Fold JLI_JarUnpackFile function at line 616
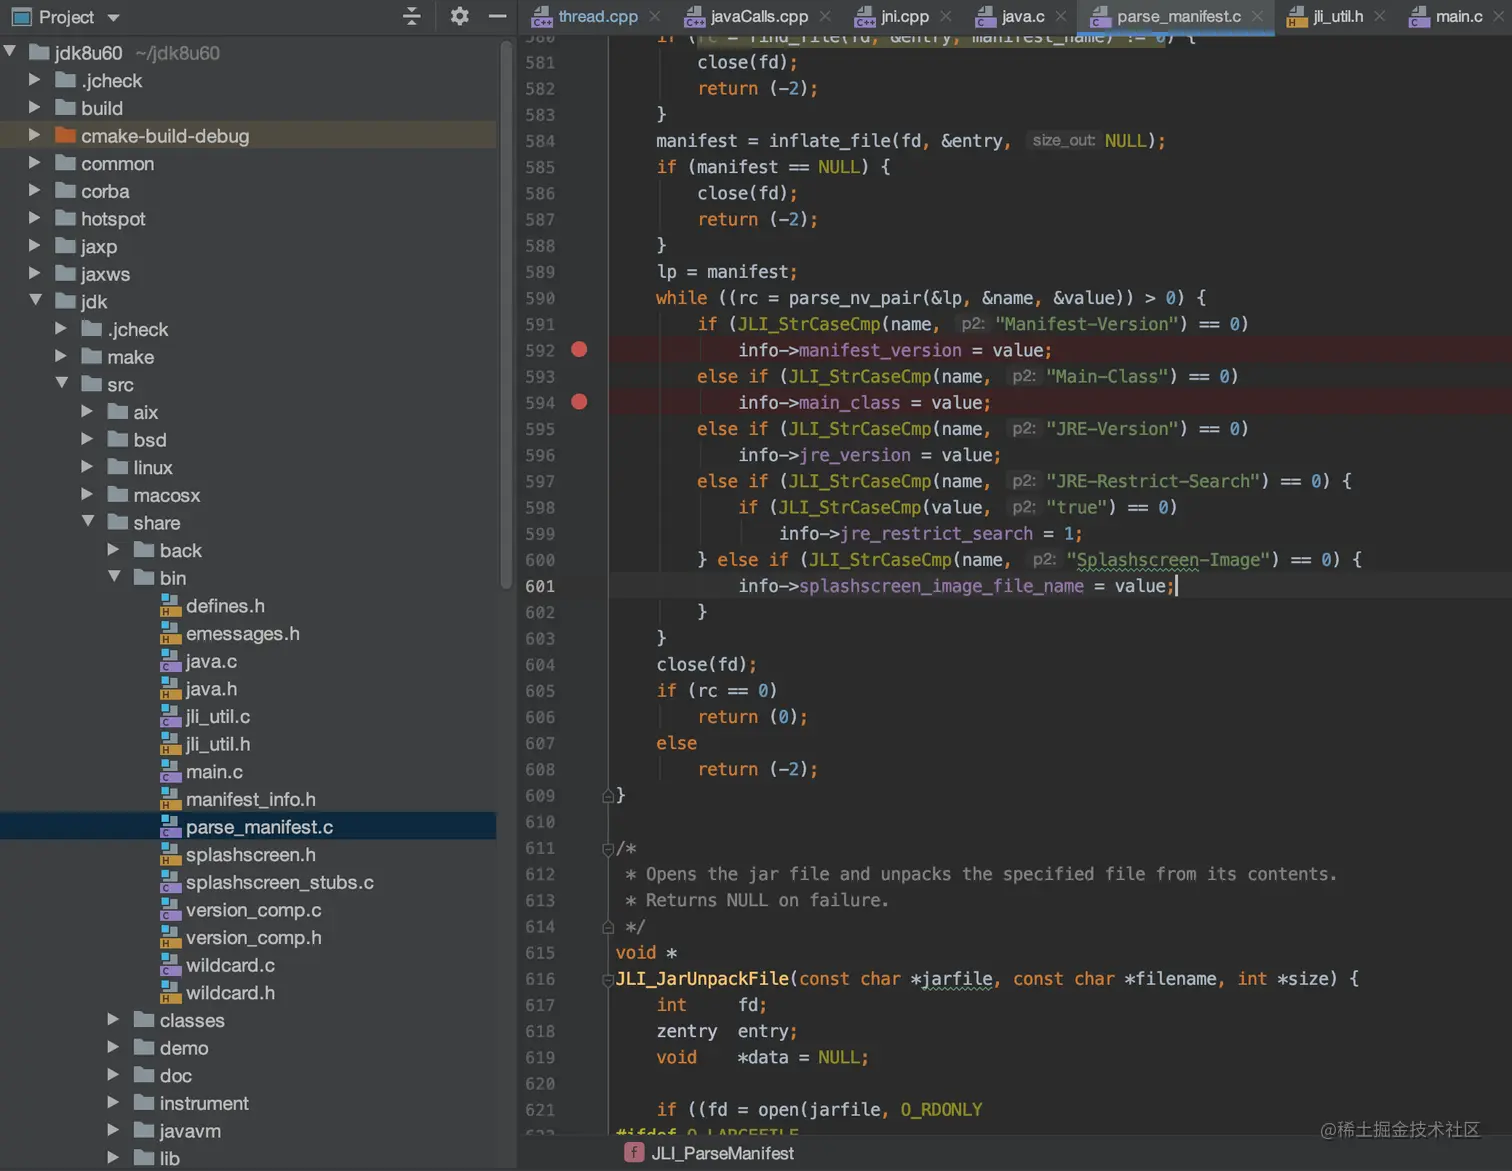 coord(607,980)
